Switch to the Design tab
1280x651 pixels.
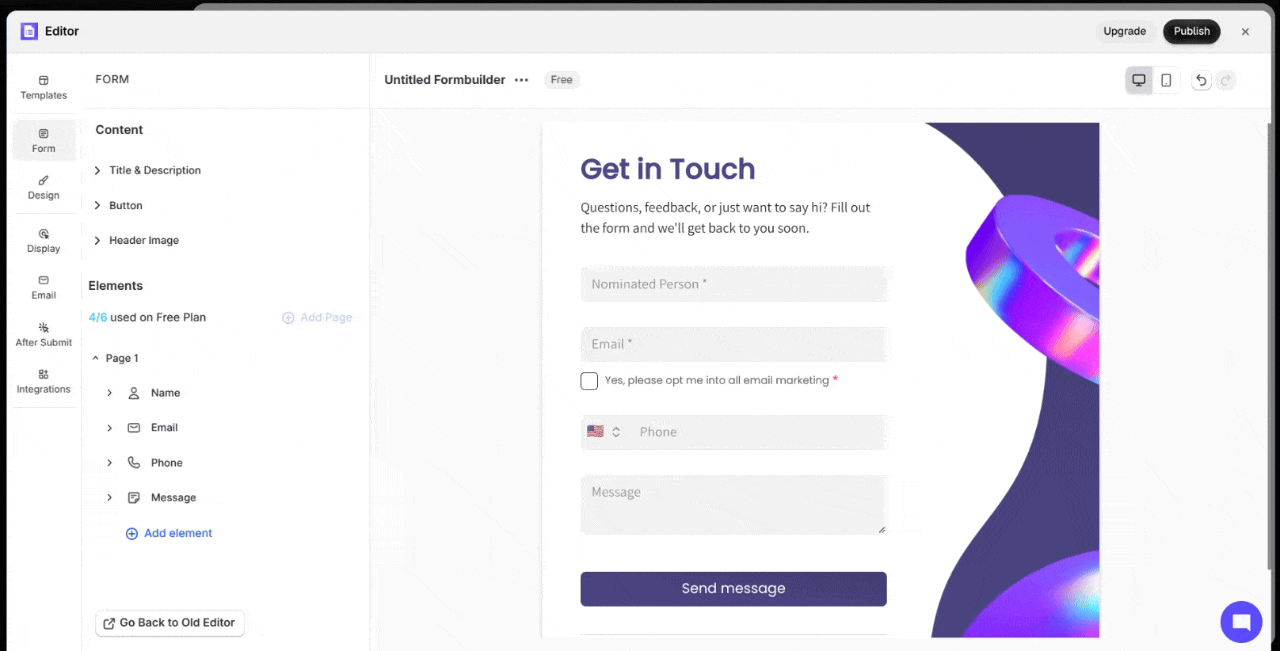click(44, 187)
